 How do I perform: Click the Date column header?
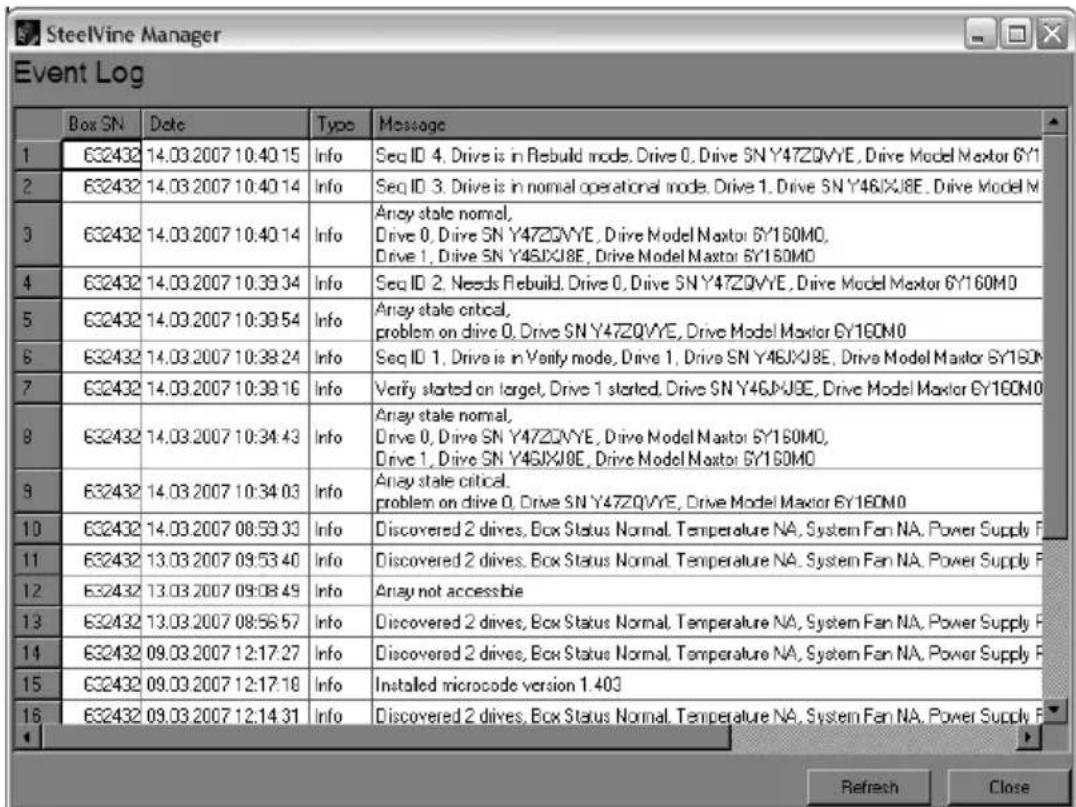(x=225, y=124)
